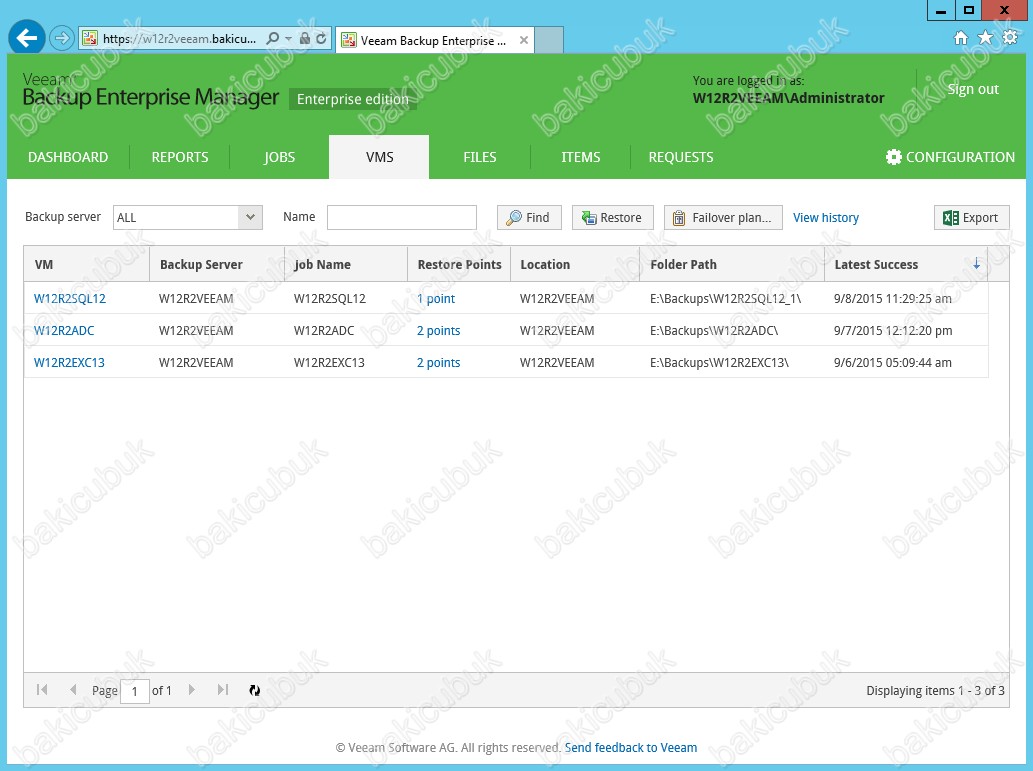Click Sign out
Viewport: 1033px width, 771px height.
pos(973,89)
